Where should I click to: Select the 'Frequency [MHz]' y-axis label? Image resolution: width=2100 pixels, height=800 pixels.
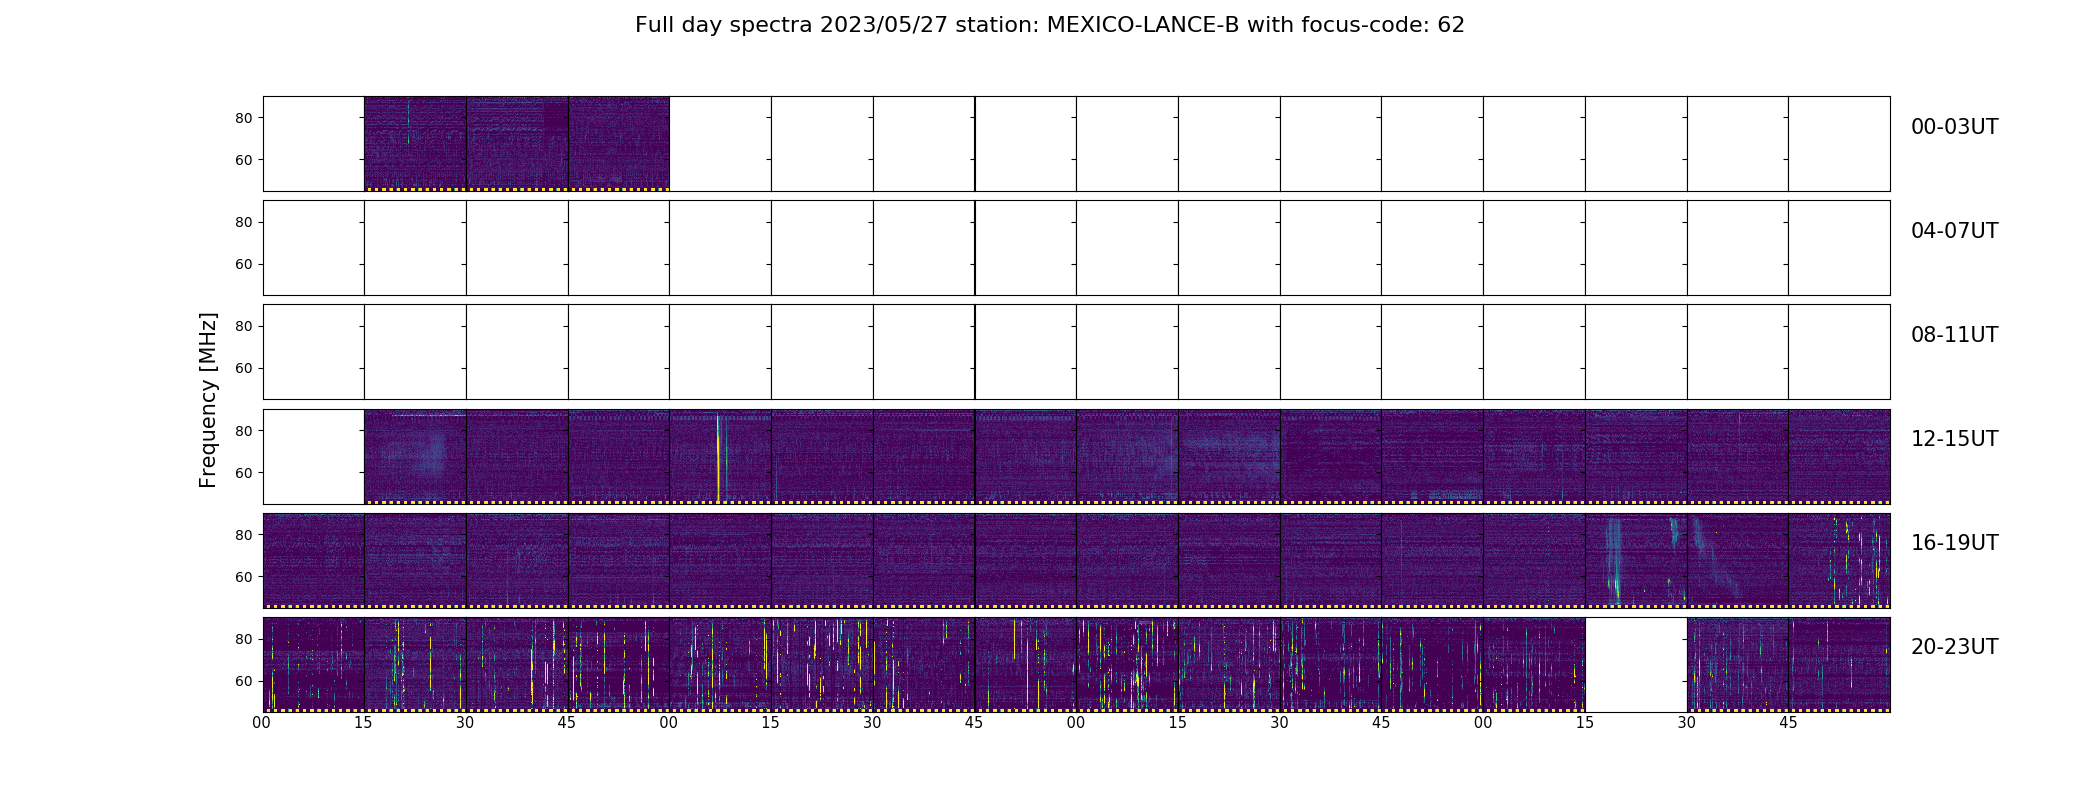click(208, 400)
